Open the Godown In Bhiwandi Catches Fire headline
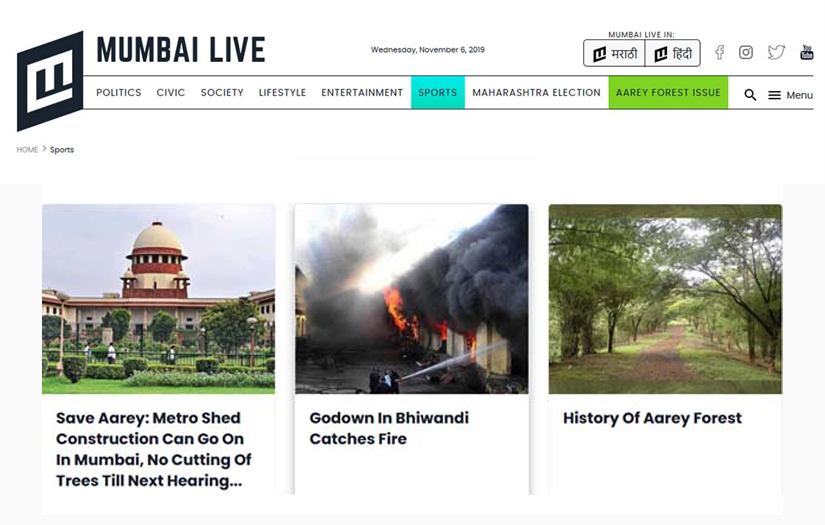 (389, 428)
